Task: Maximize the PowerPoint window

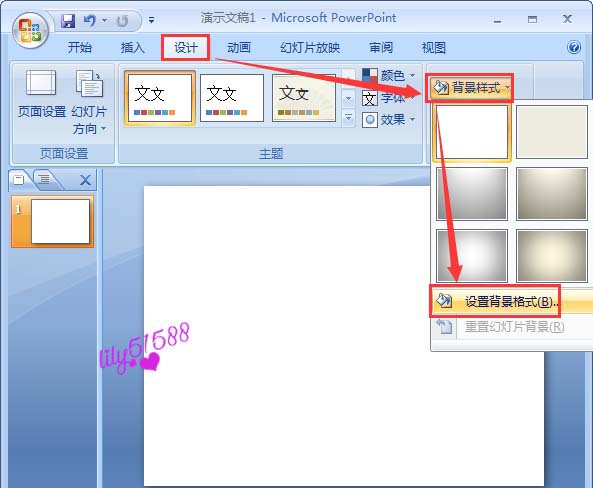Action: (532, 19)
